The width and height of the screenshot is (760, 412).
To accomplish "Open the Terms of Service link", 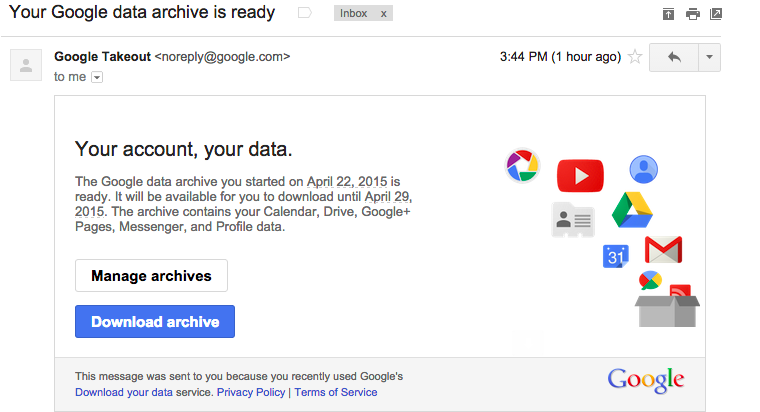I will [x=335, y=392].
